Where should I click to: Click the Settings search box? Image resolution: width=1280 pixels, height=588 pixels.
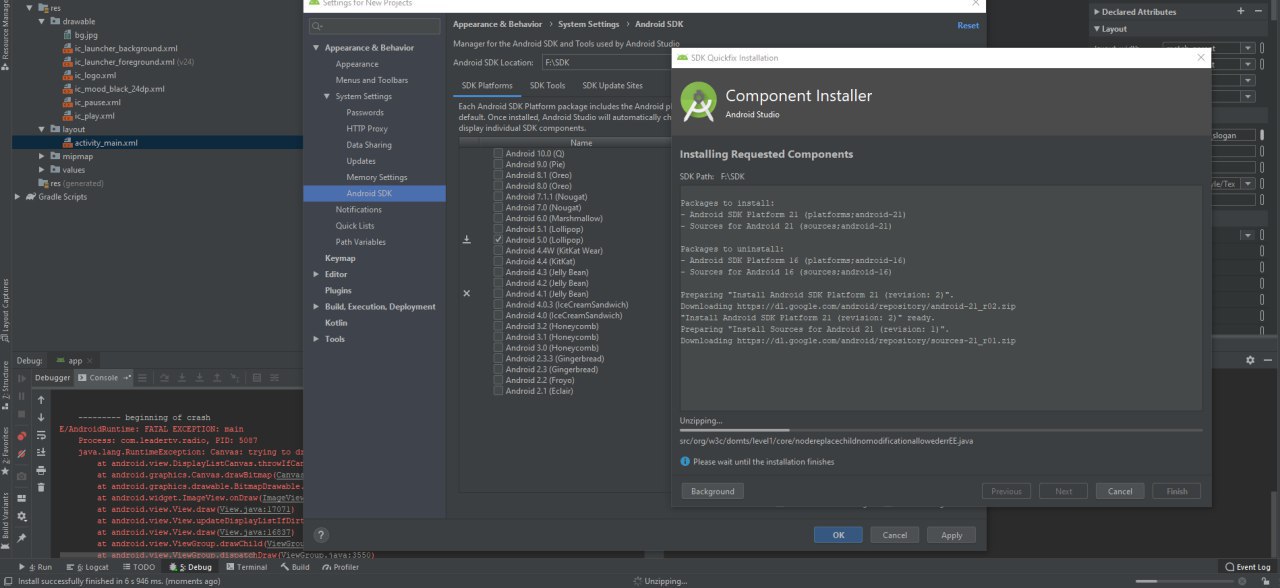(374, 25)
